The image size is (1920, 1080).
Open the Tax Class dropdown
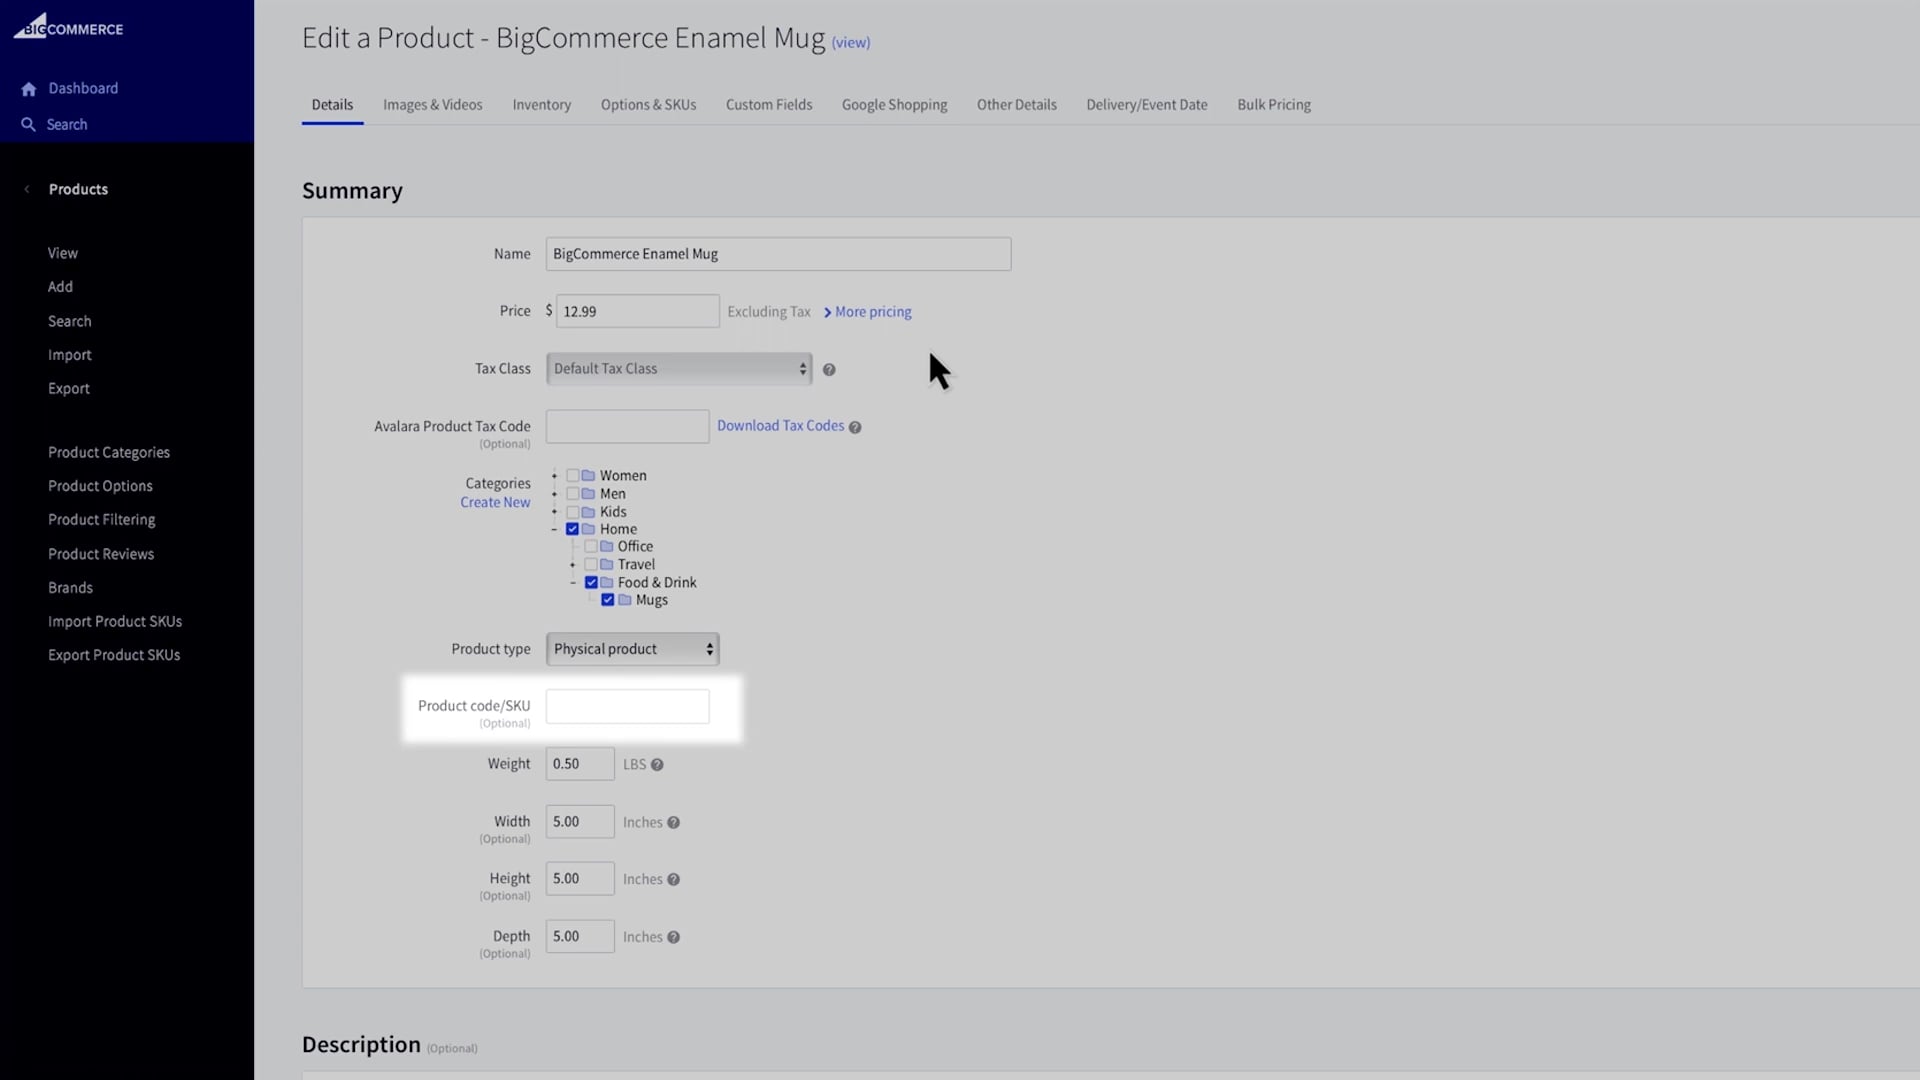coord(679,369)
